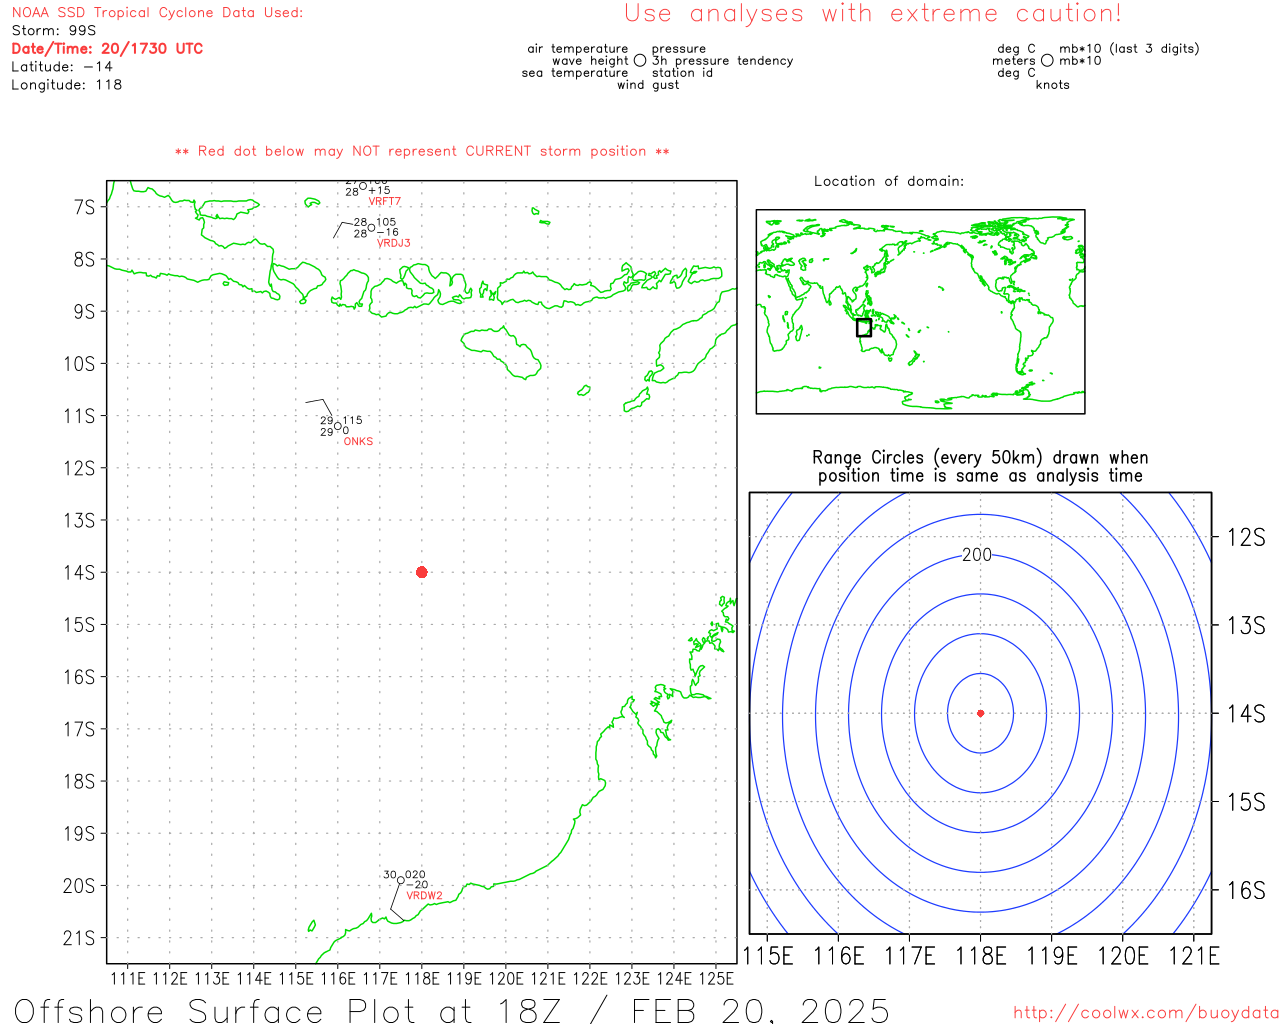Select 'knots' legend text
This screenshot has height=1024, width=1280.
pos(1053,85)
